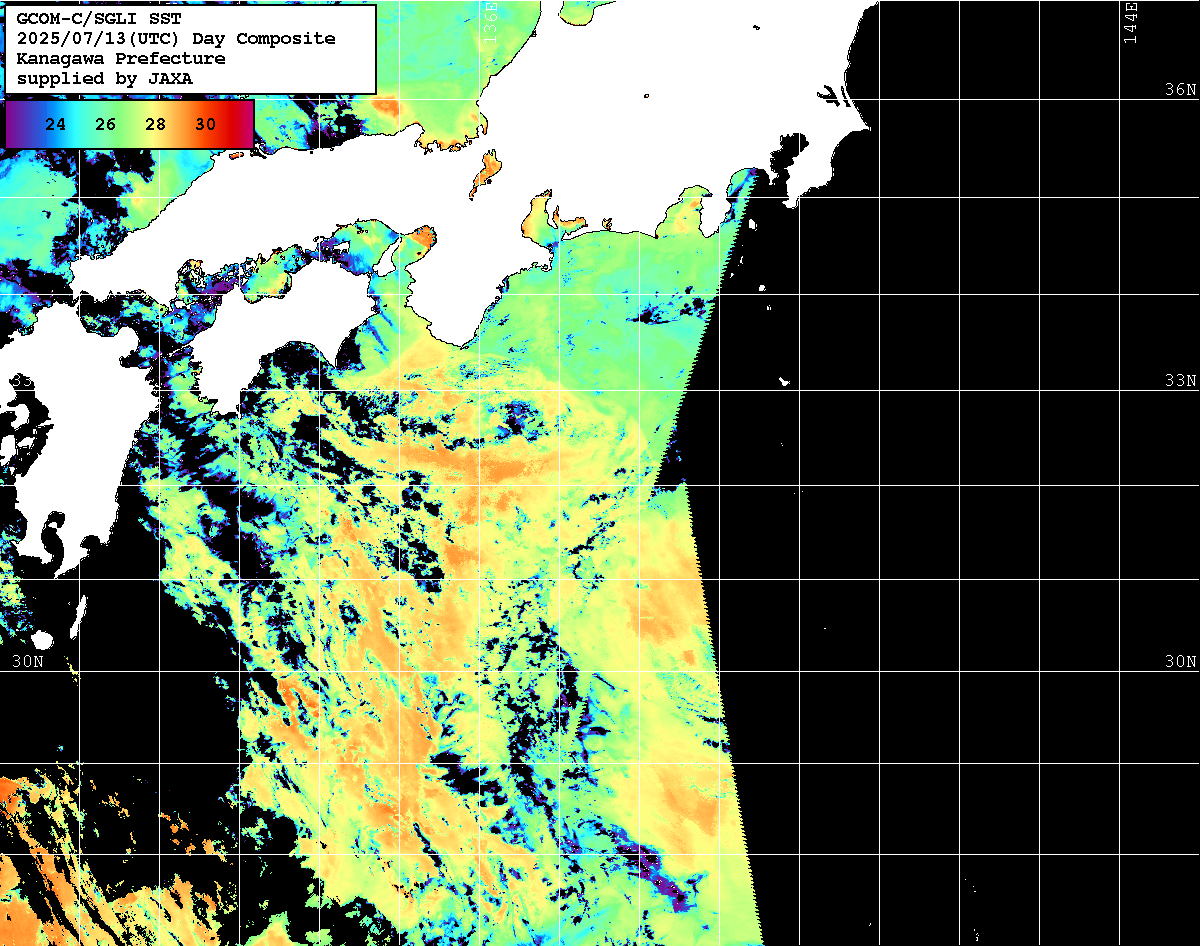Click the 'supplied by JAXA' credit text
The height and width of the screenshot is (946, 1200).
tap(105, 78)
